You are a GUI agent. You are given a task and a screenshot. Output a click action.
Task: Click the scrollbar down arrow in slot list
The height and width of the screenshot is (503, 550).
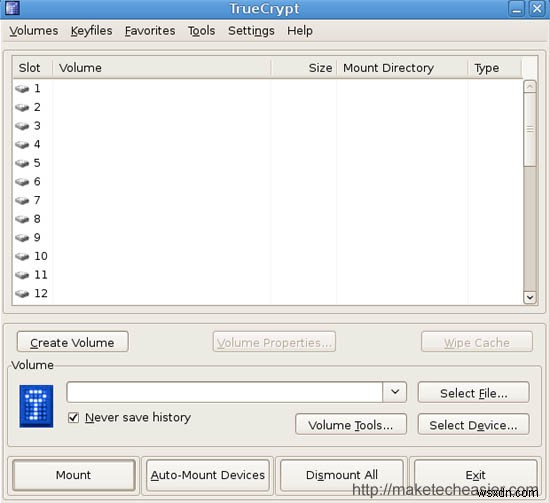(x=530, y=297)
